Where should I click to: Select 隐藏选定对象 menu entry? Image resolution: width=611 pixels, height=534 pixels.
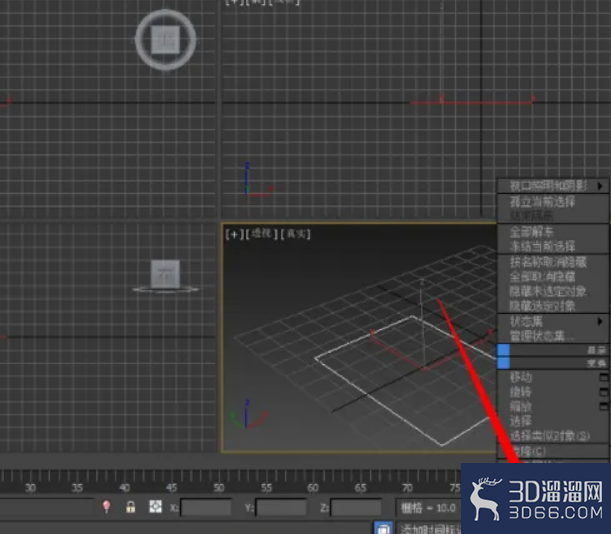click(542, 306)
